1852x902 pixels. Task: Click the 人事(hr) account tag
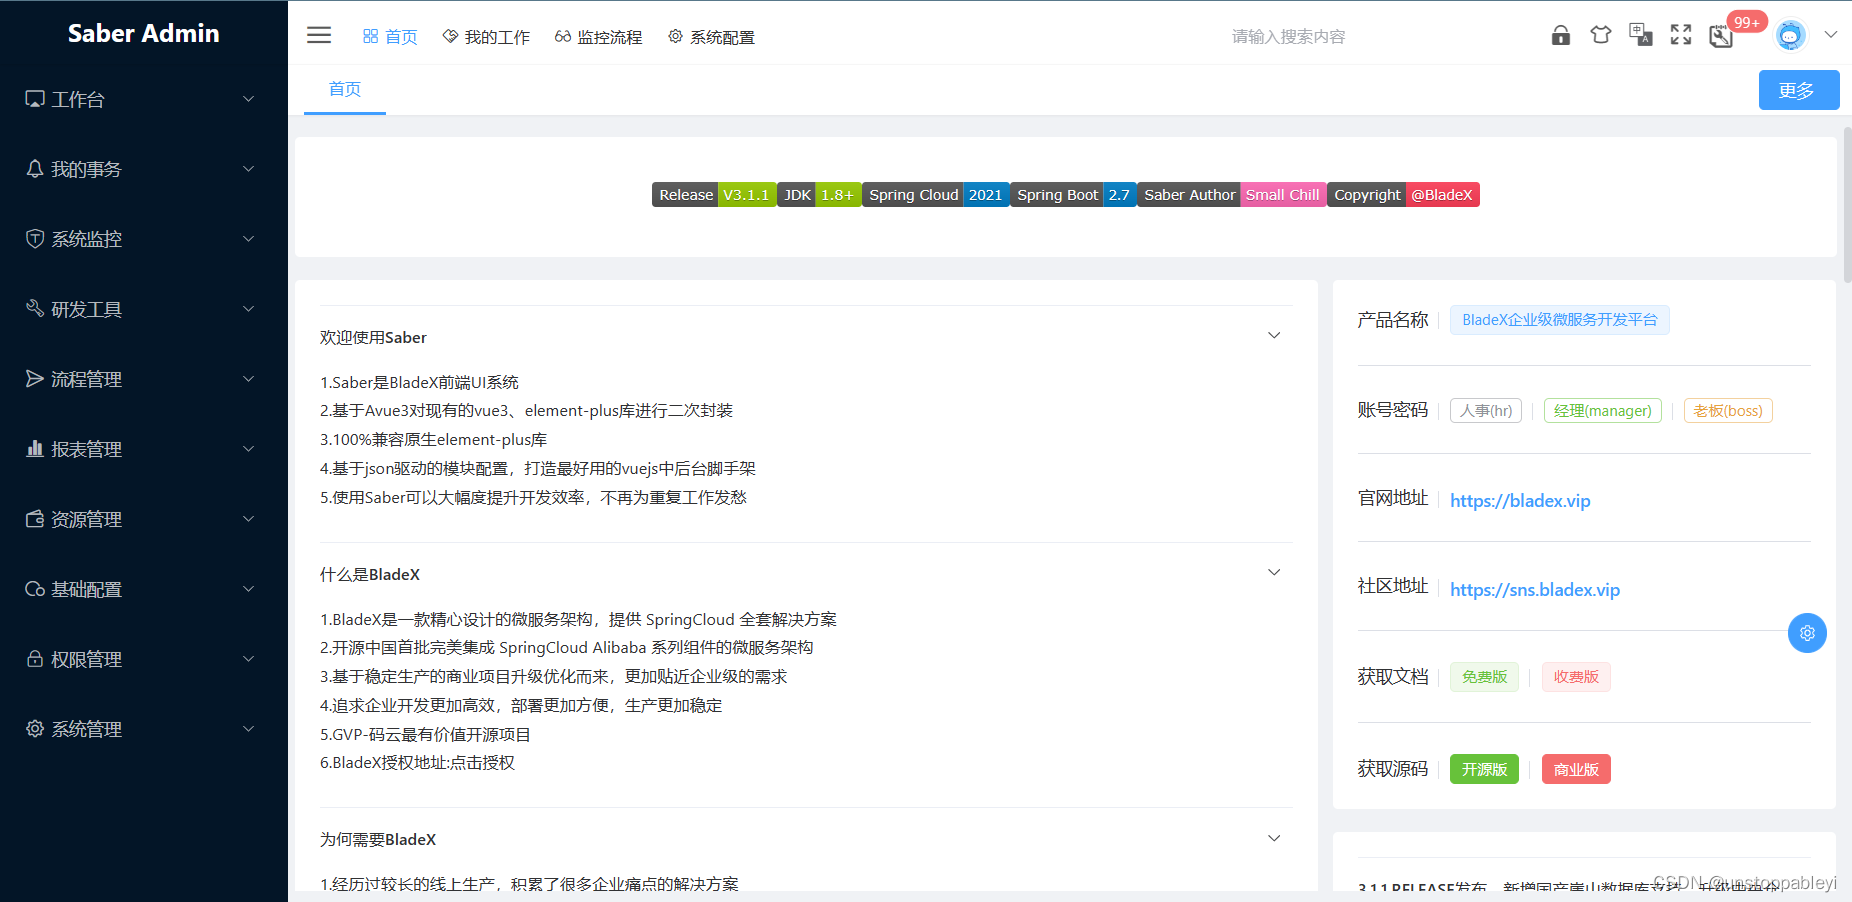pos(1486,411)
